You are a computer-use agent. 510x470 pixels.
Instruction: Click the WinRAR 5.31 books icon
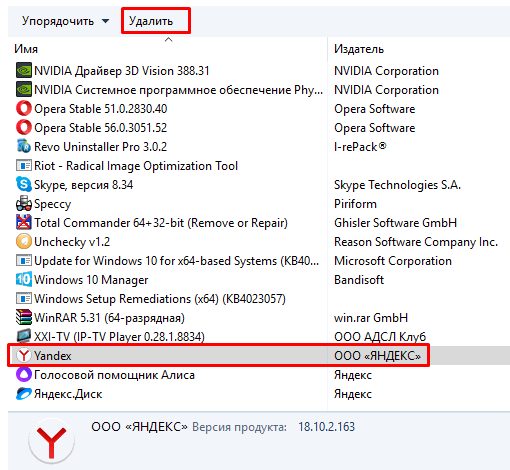[x=24, y=317]
